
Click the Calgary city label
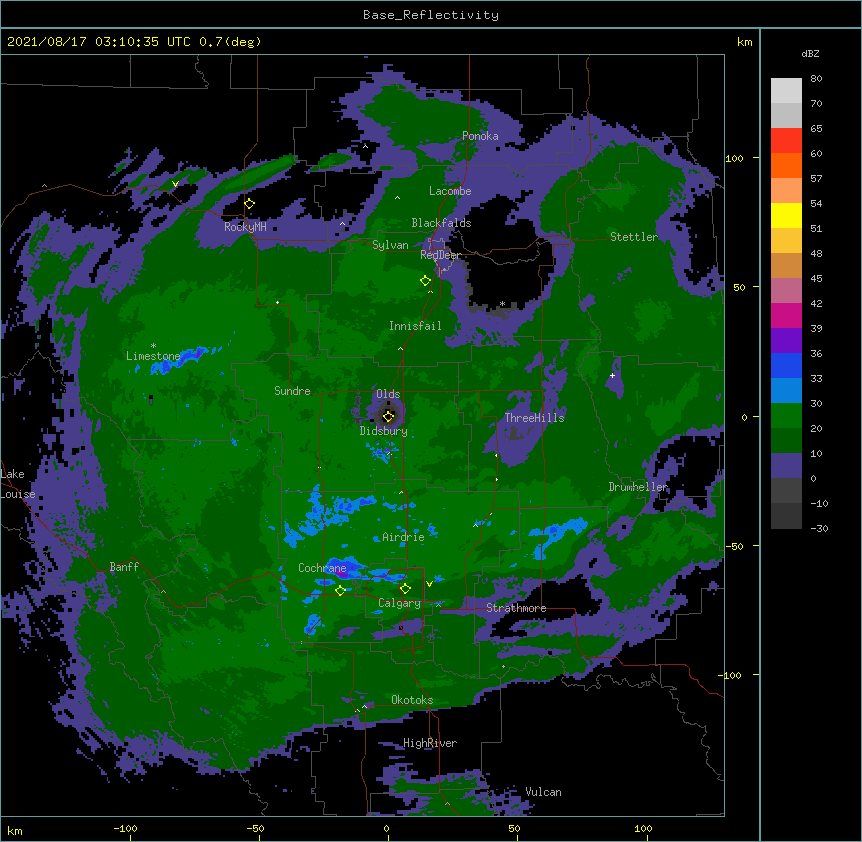[x=400, y=603]
